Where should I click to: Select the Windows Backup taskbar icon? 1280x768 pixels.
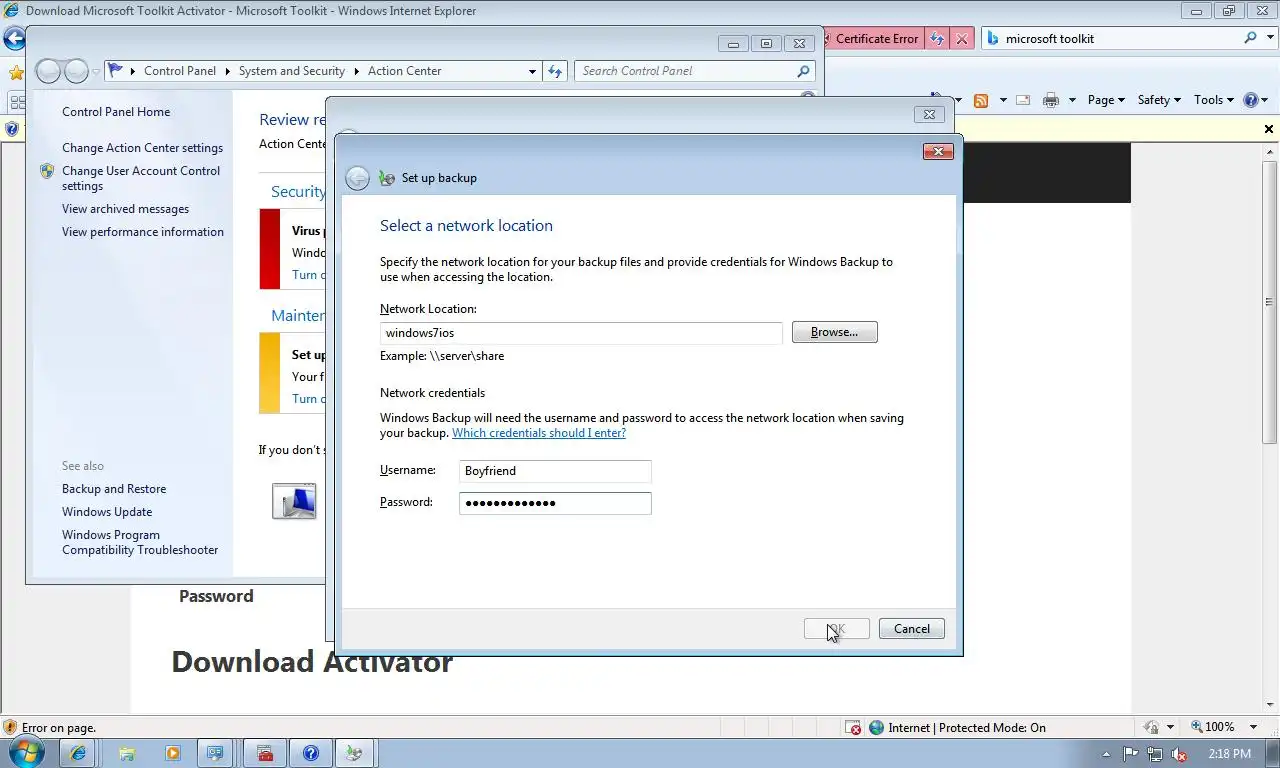tap(354, 753)
